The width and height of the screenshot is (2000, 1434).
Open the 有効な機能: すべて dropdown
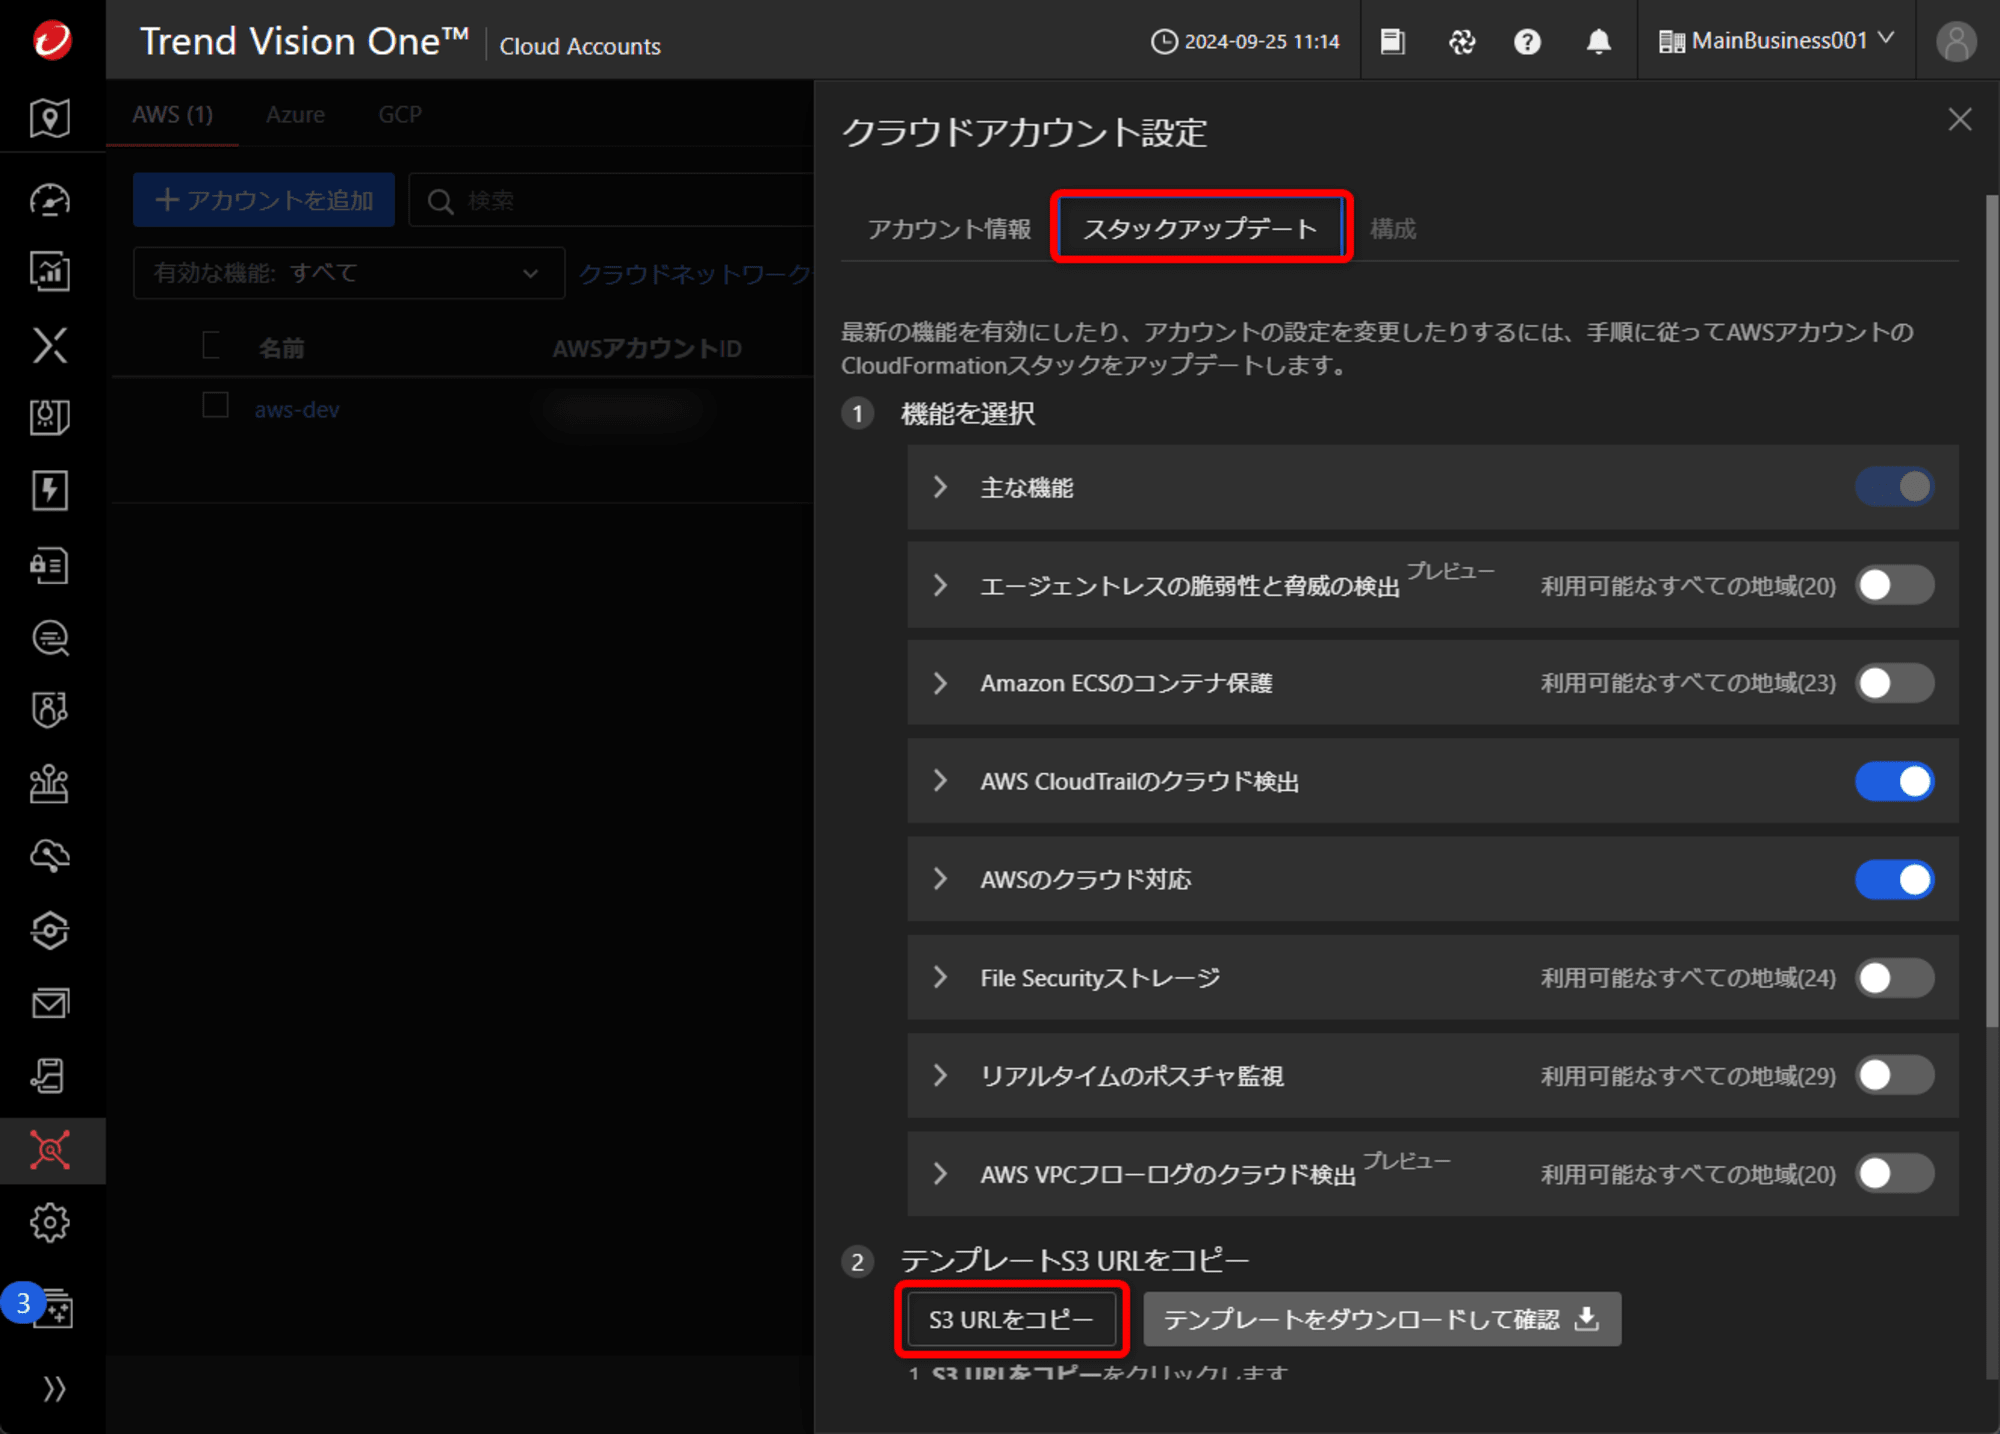pyautogui.click(x=349, y=273)
